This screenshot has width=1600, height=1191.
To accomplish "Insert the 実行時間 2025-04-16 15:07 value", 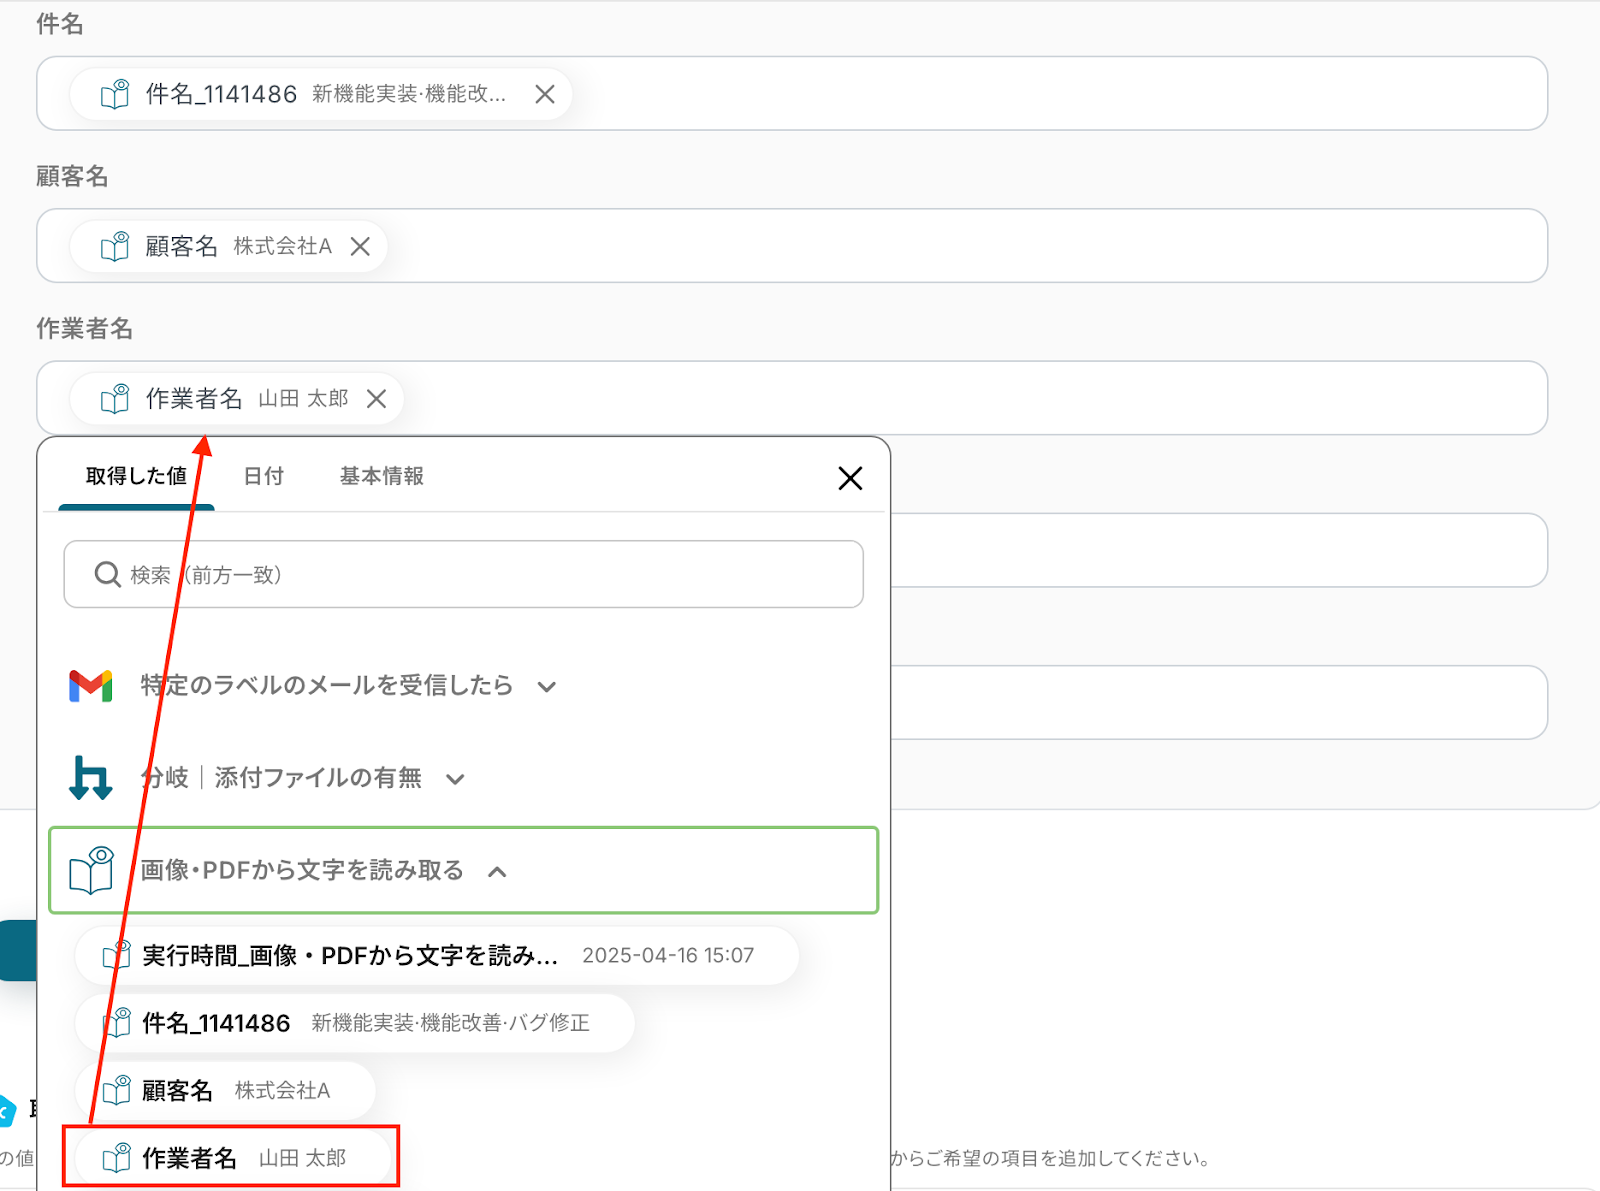I will click(437, 956).
